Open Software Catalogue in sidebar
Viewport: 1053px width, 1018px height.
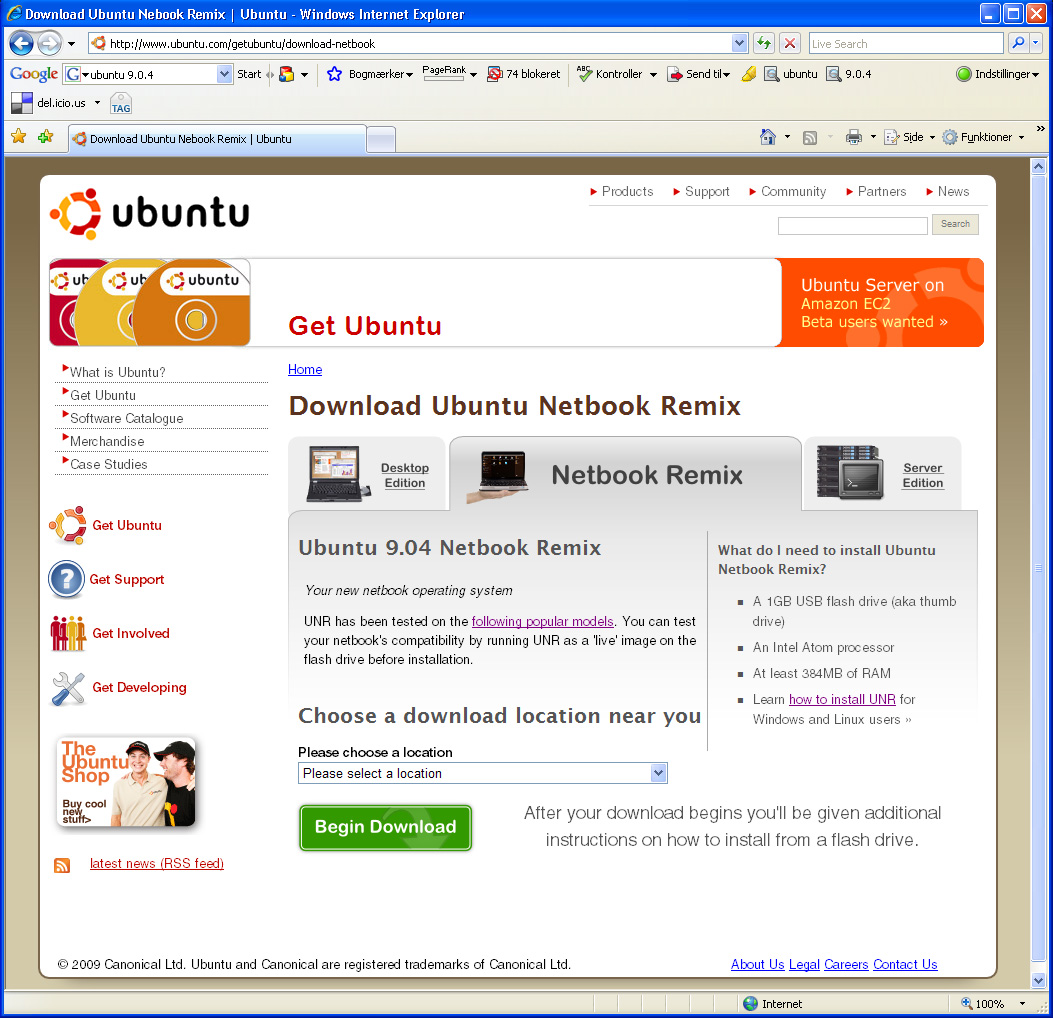tap(126, 418)
